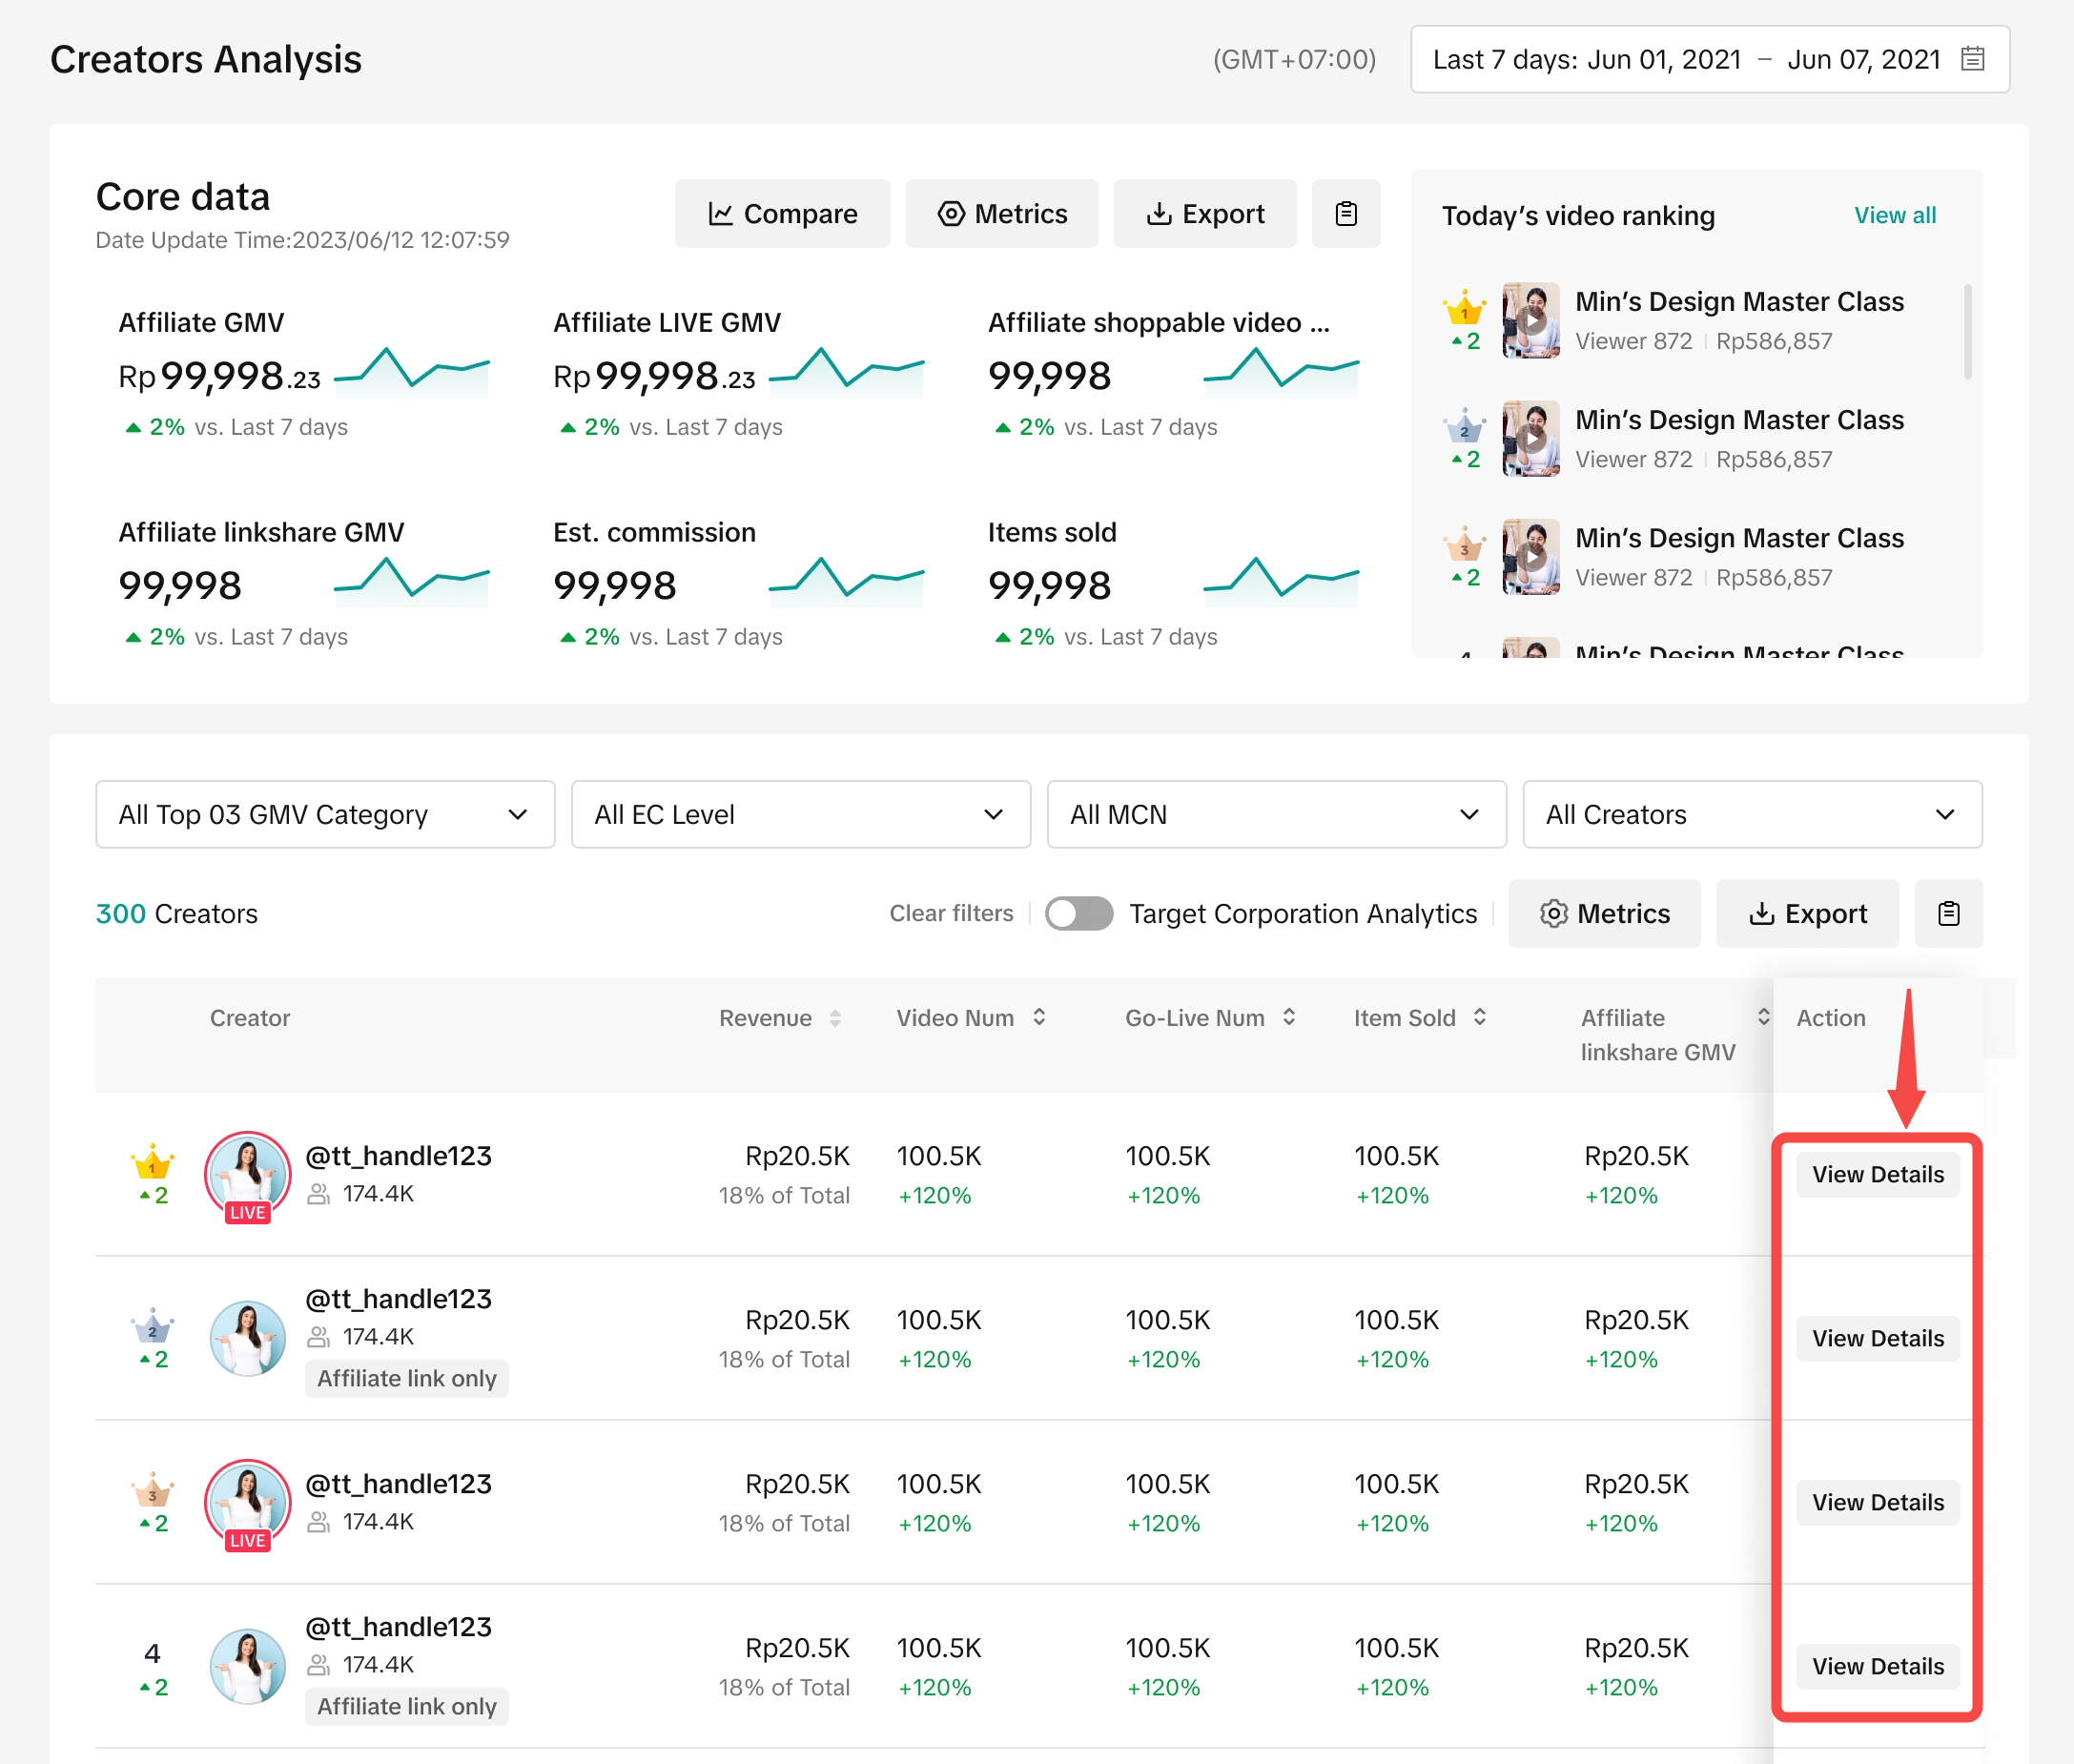2074x1764 pixels.
Task: Open Metrics settings in Core data
Action: pyautogui.click(x=1001, y=214)
